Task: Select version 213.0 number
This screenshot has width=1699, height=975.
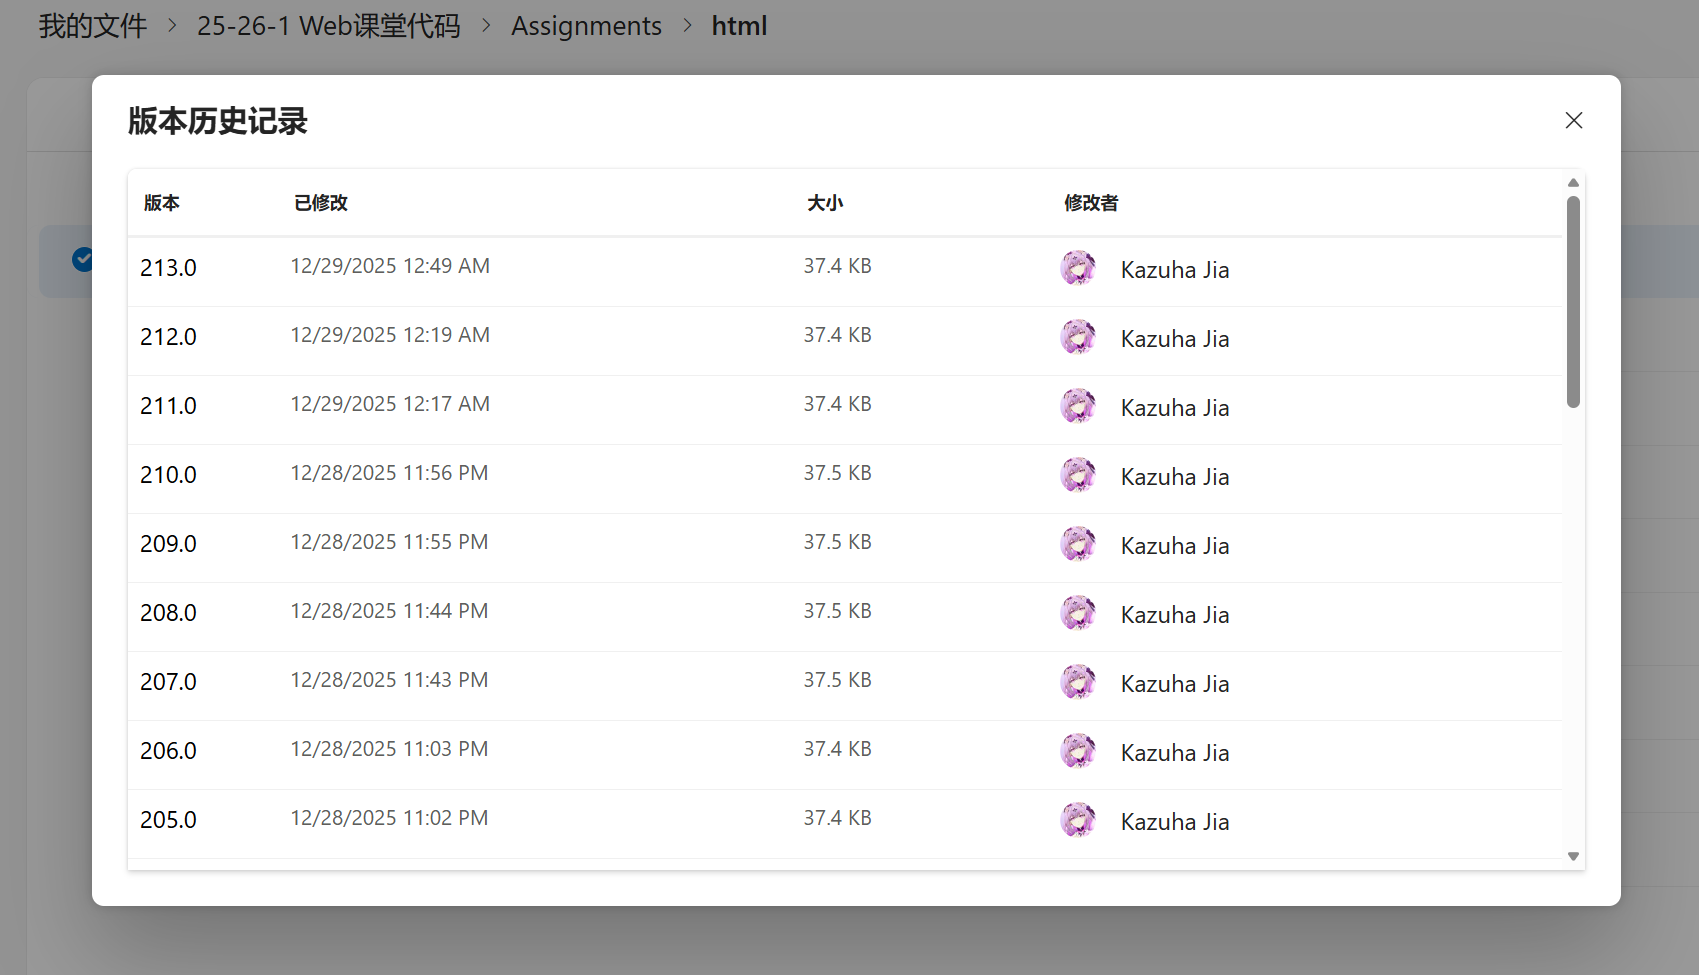Action: pyautogui.click(x=168, y=268)
